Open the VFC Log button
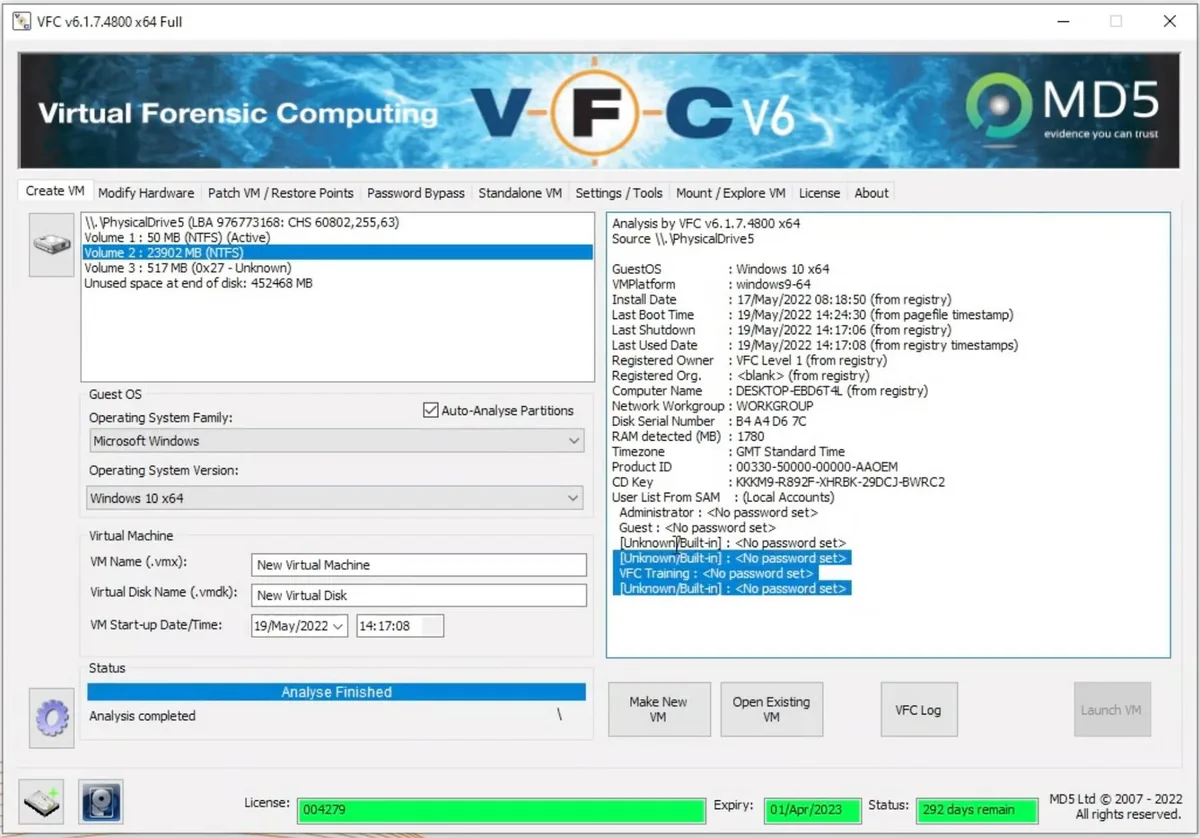 918,710
